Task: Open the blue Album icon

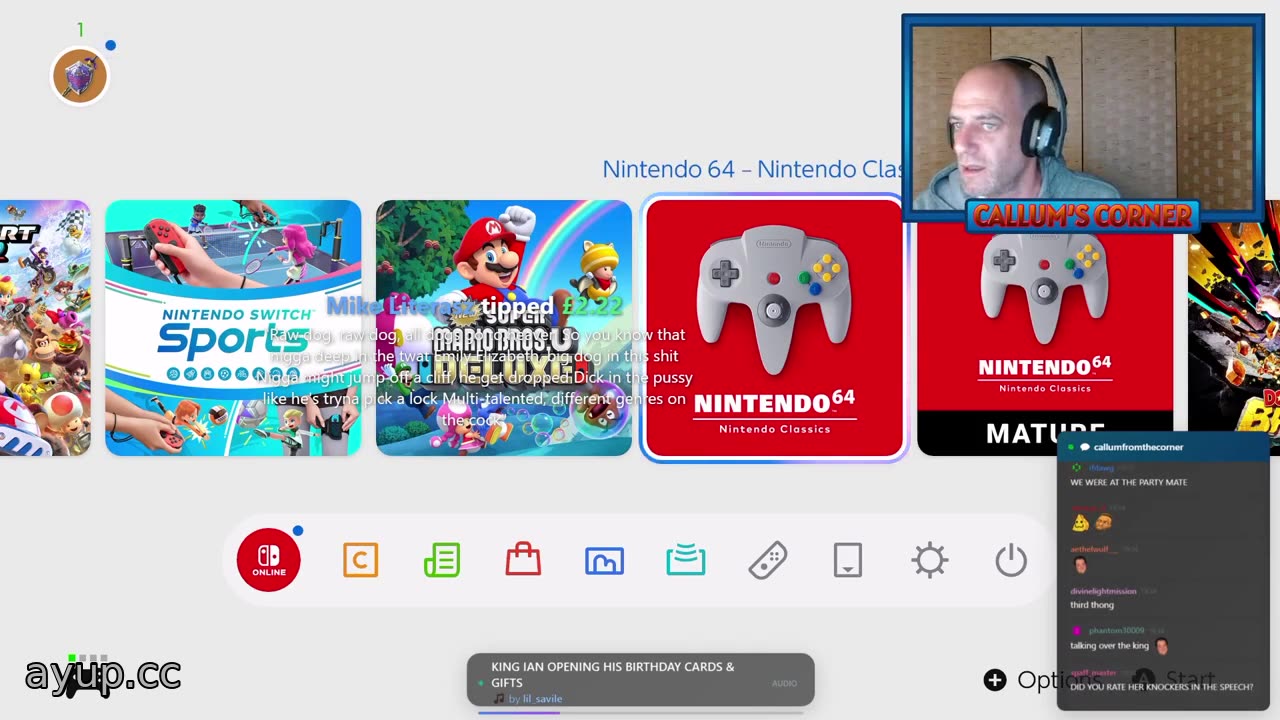Action: click(604, 560)
